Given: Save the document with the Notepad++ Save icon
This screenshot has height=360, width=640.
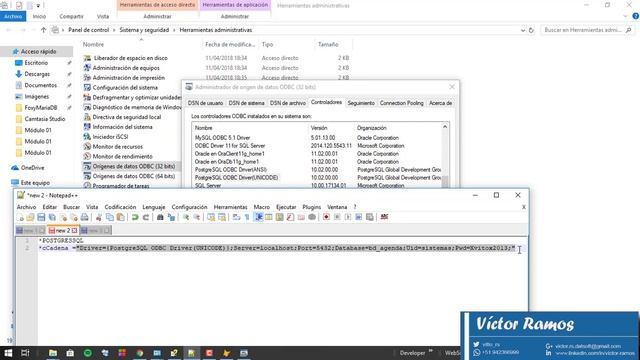Looking at the screenshot, I should pos(41,217).
